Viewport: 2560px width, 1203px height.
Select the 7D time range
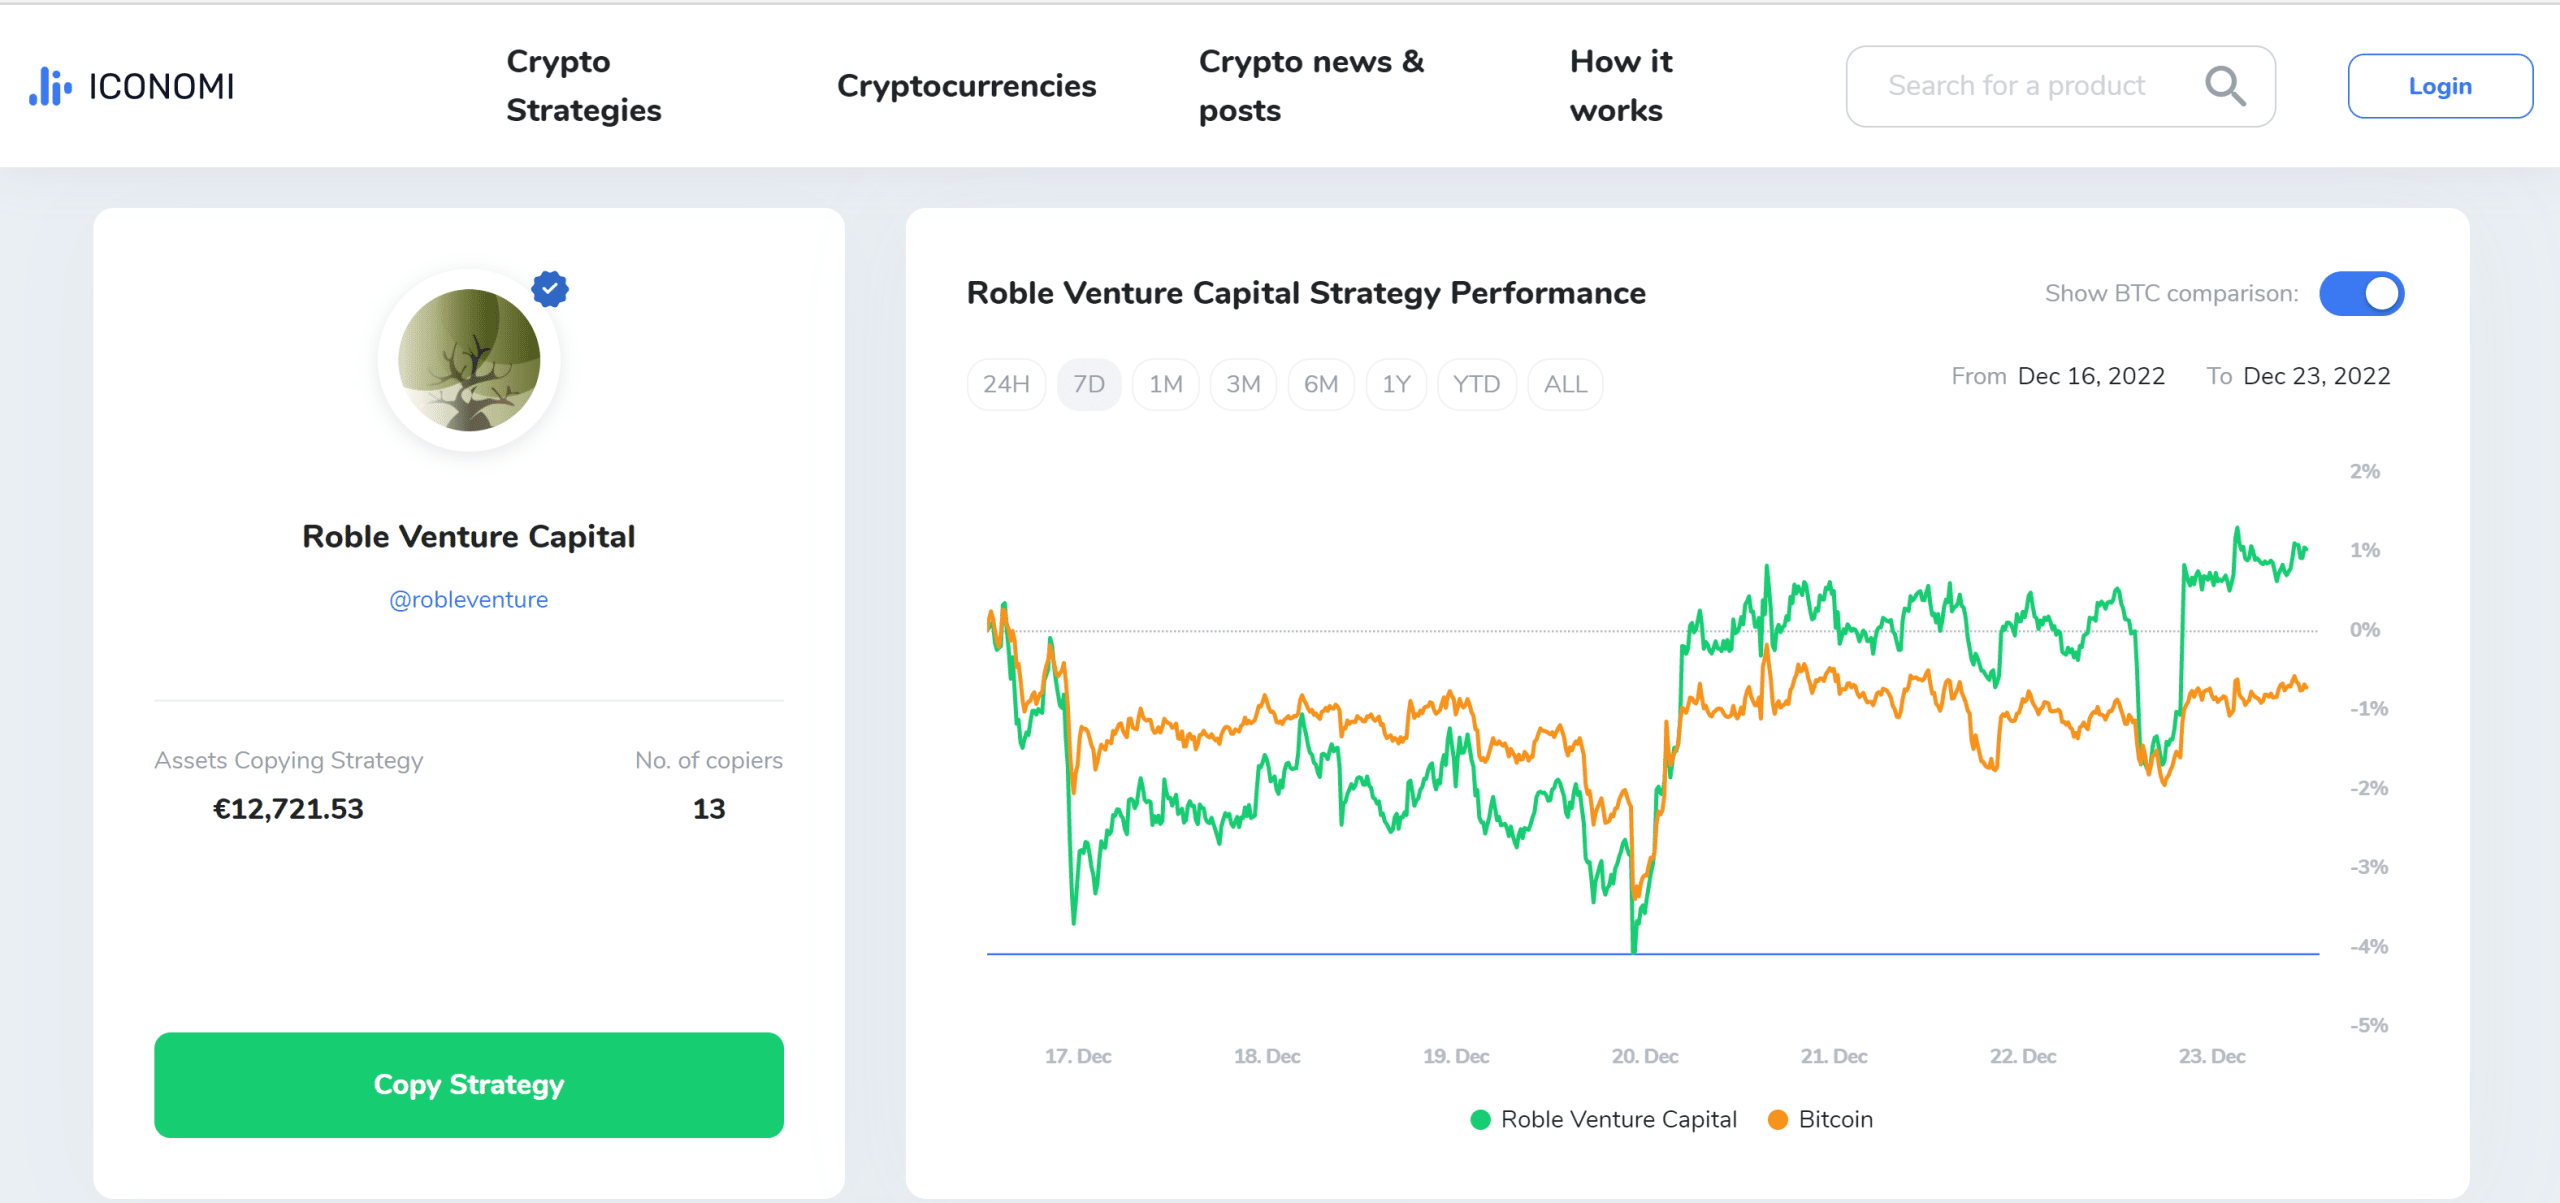1089,384
